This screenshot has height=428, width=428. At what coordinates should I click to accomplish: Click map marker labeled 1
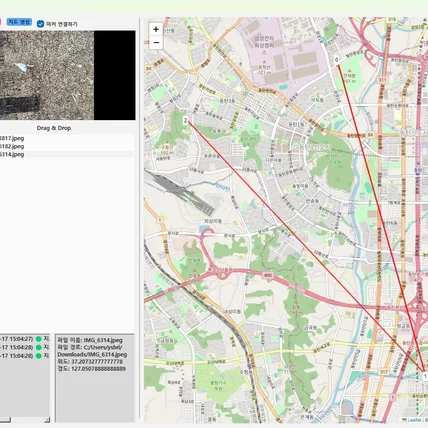pos(425,376)
